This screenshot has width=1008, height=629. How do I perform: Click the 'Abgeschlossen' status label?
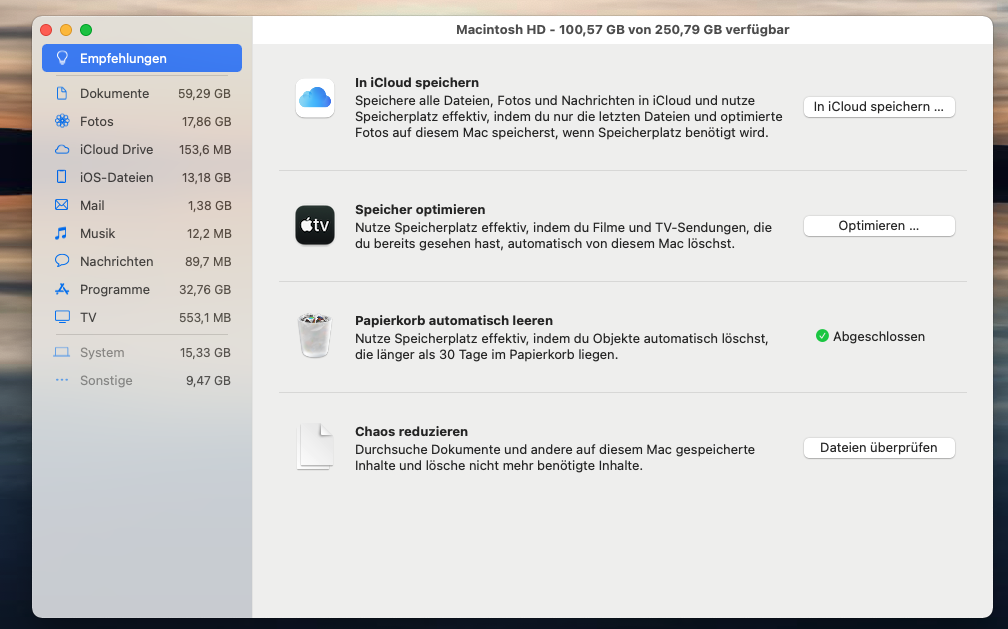(879, 336)
